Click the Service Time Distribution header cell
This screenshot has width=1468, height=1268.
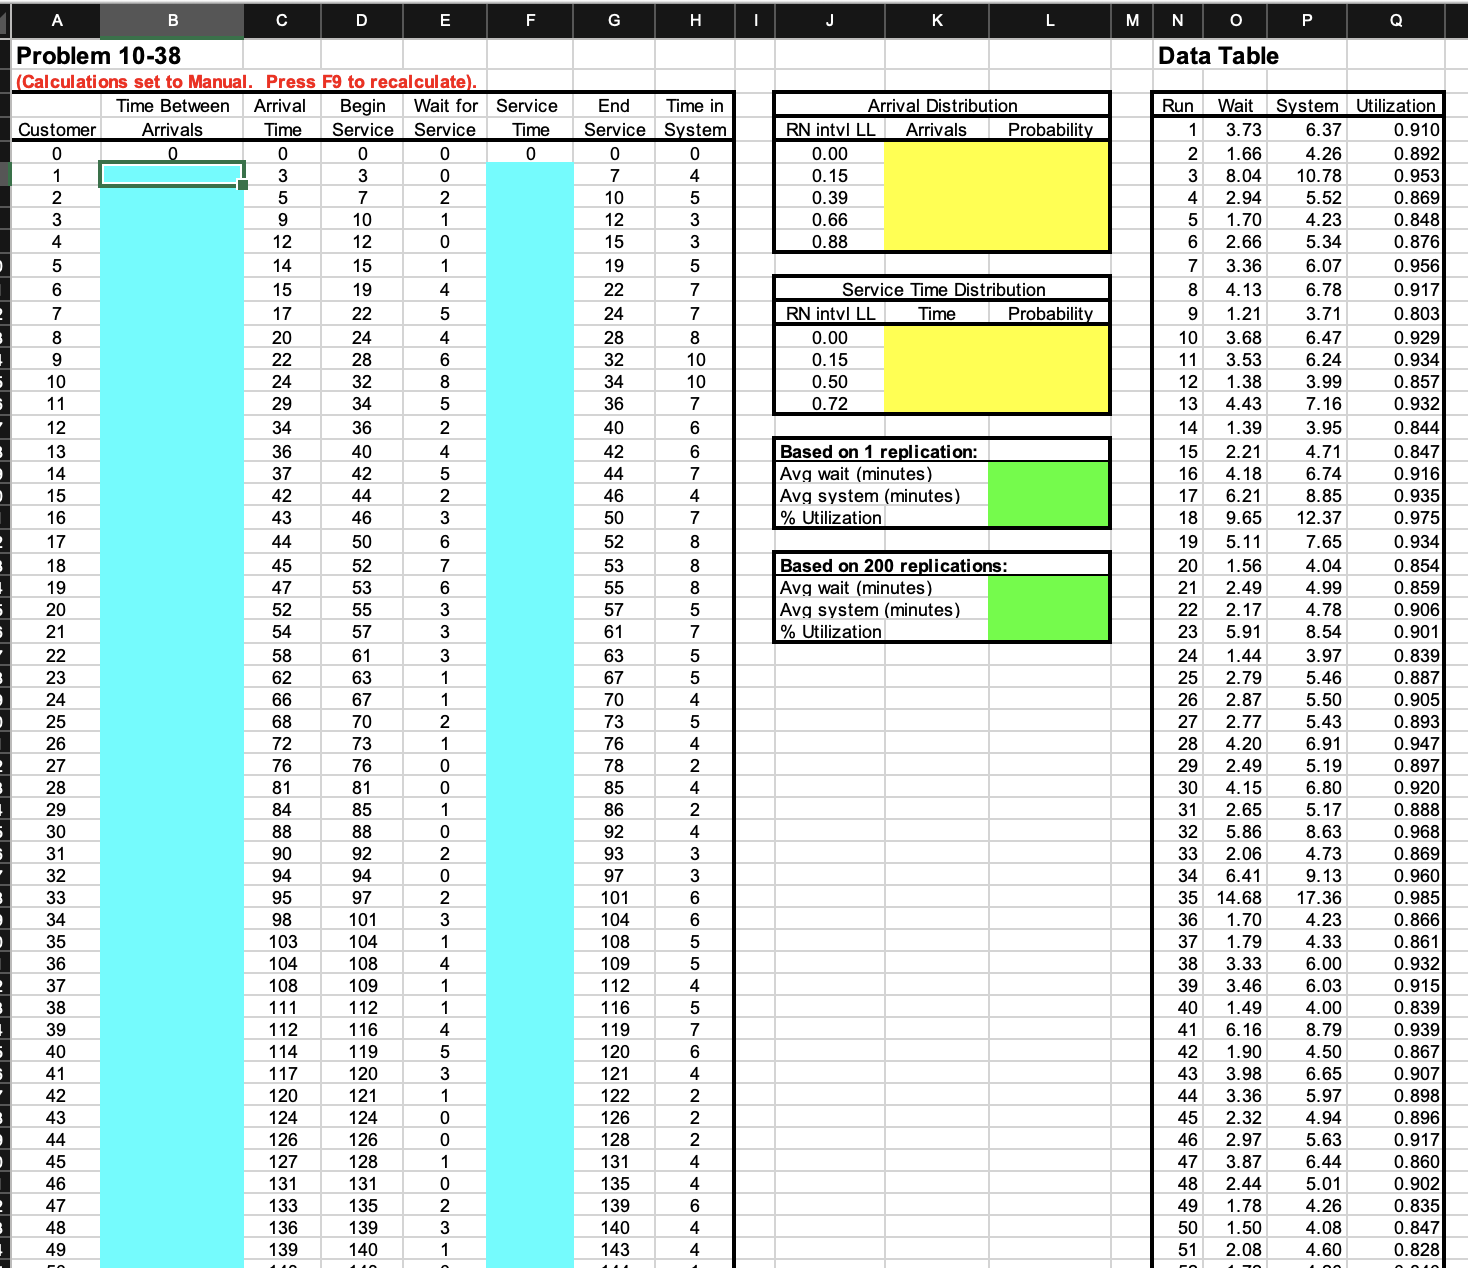(x=943, y=289)
